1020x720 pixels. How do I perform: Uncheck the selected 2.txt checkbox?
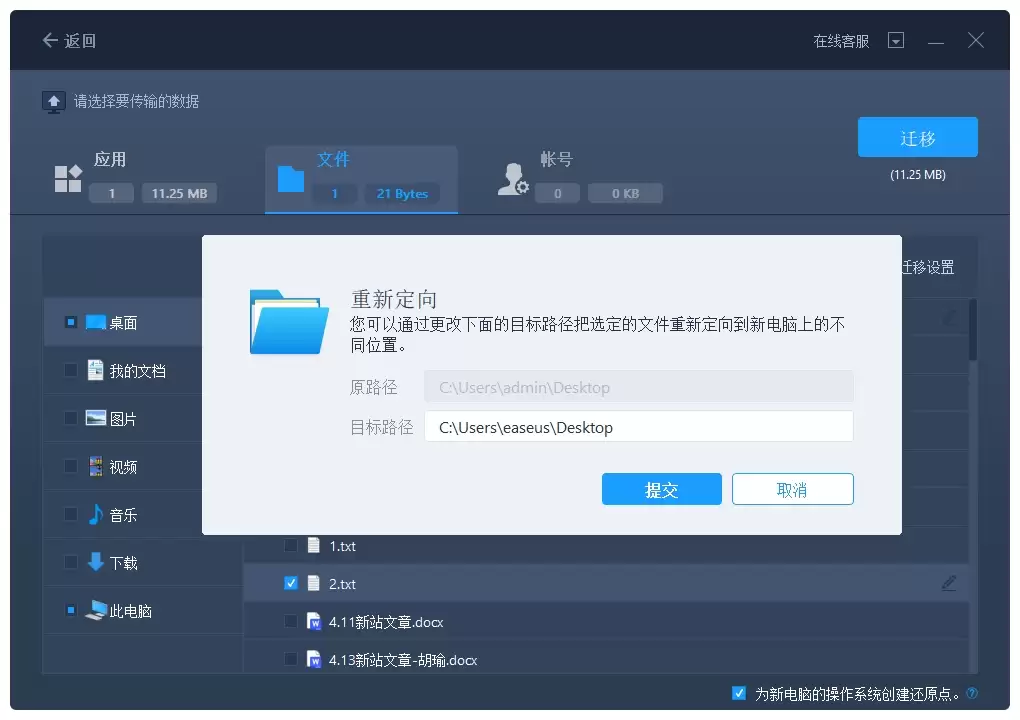290,583
